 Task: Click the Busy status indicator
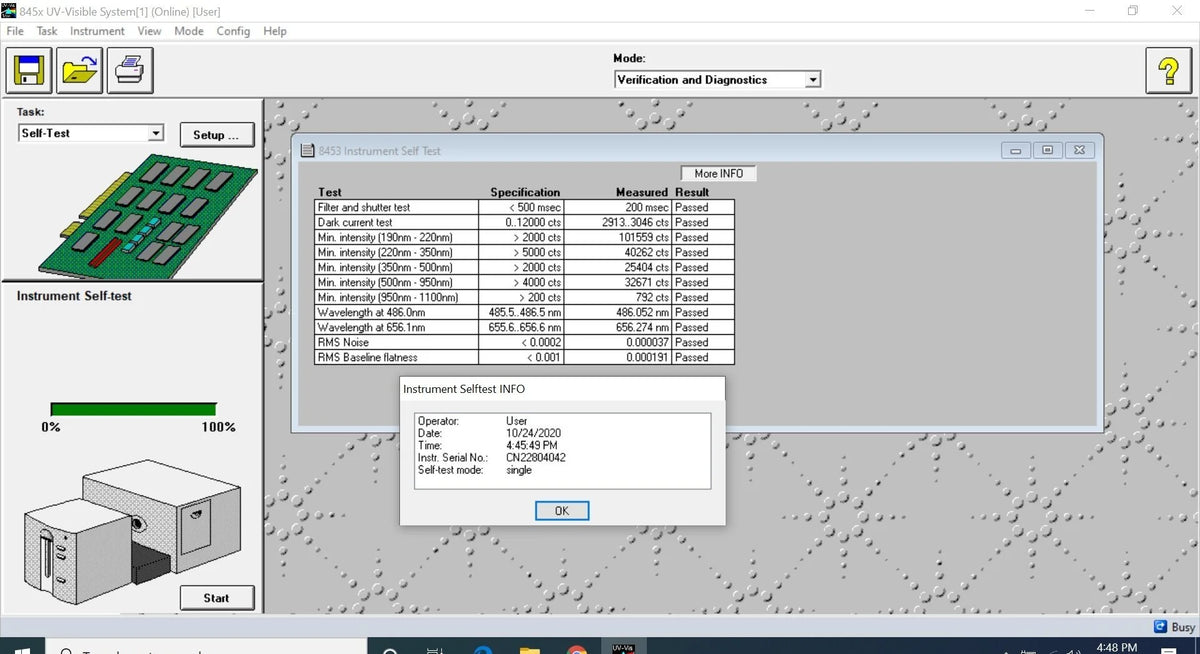point(1173,627)
